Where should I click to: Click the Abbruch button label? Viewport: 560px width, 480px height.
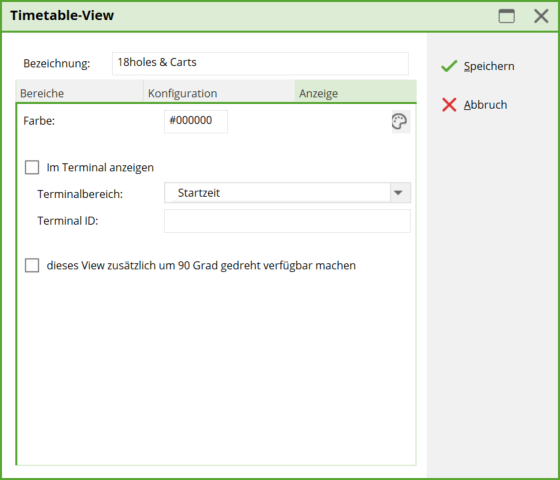pos(485,105)
